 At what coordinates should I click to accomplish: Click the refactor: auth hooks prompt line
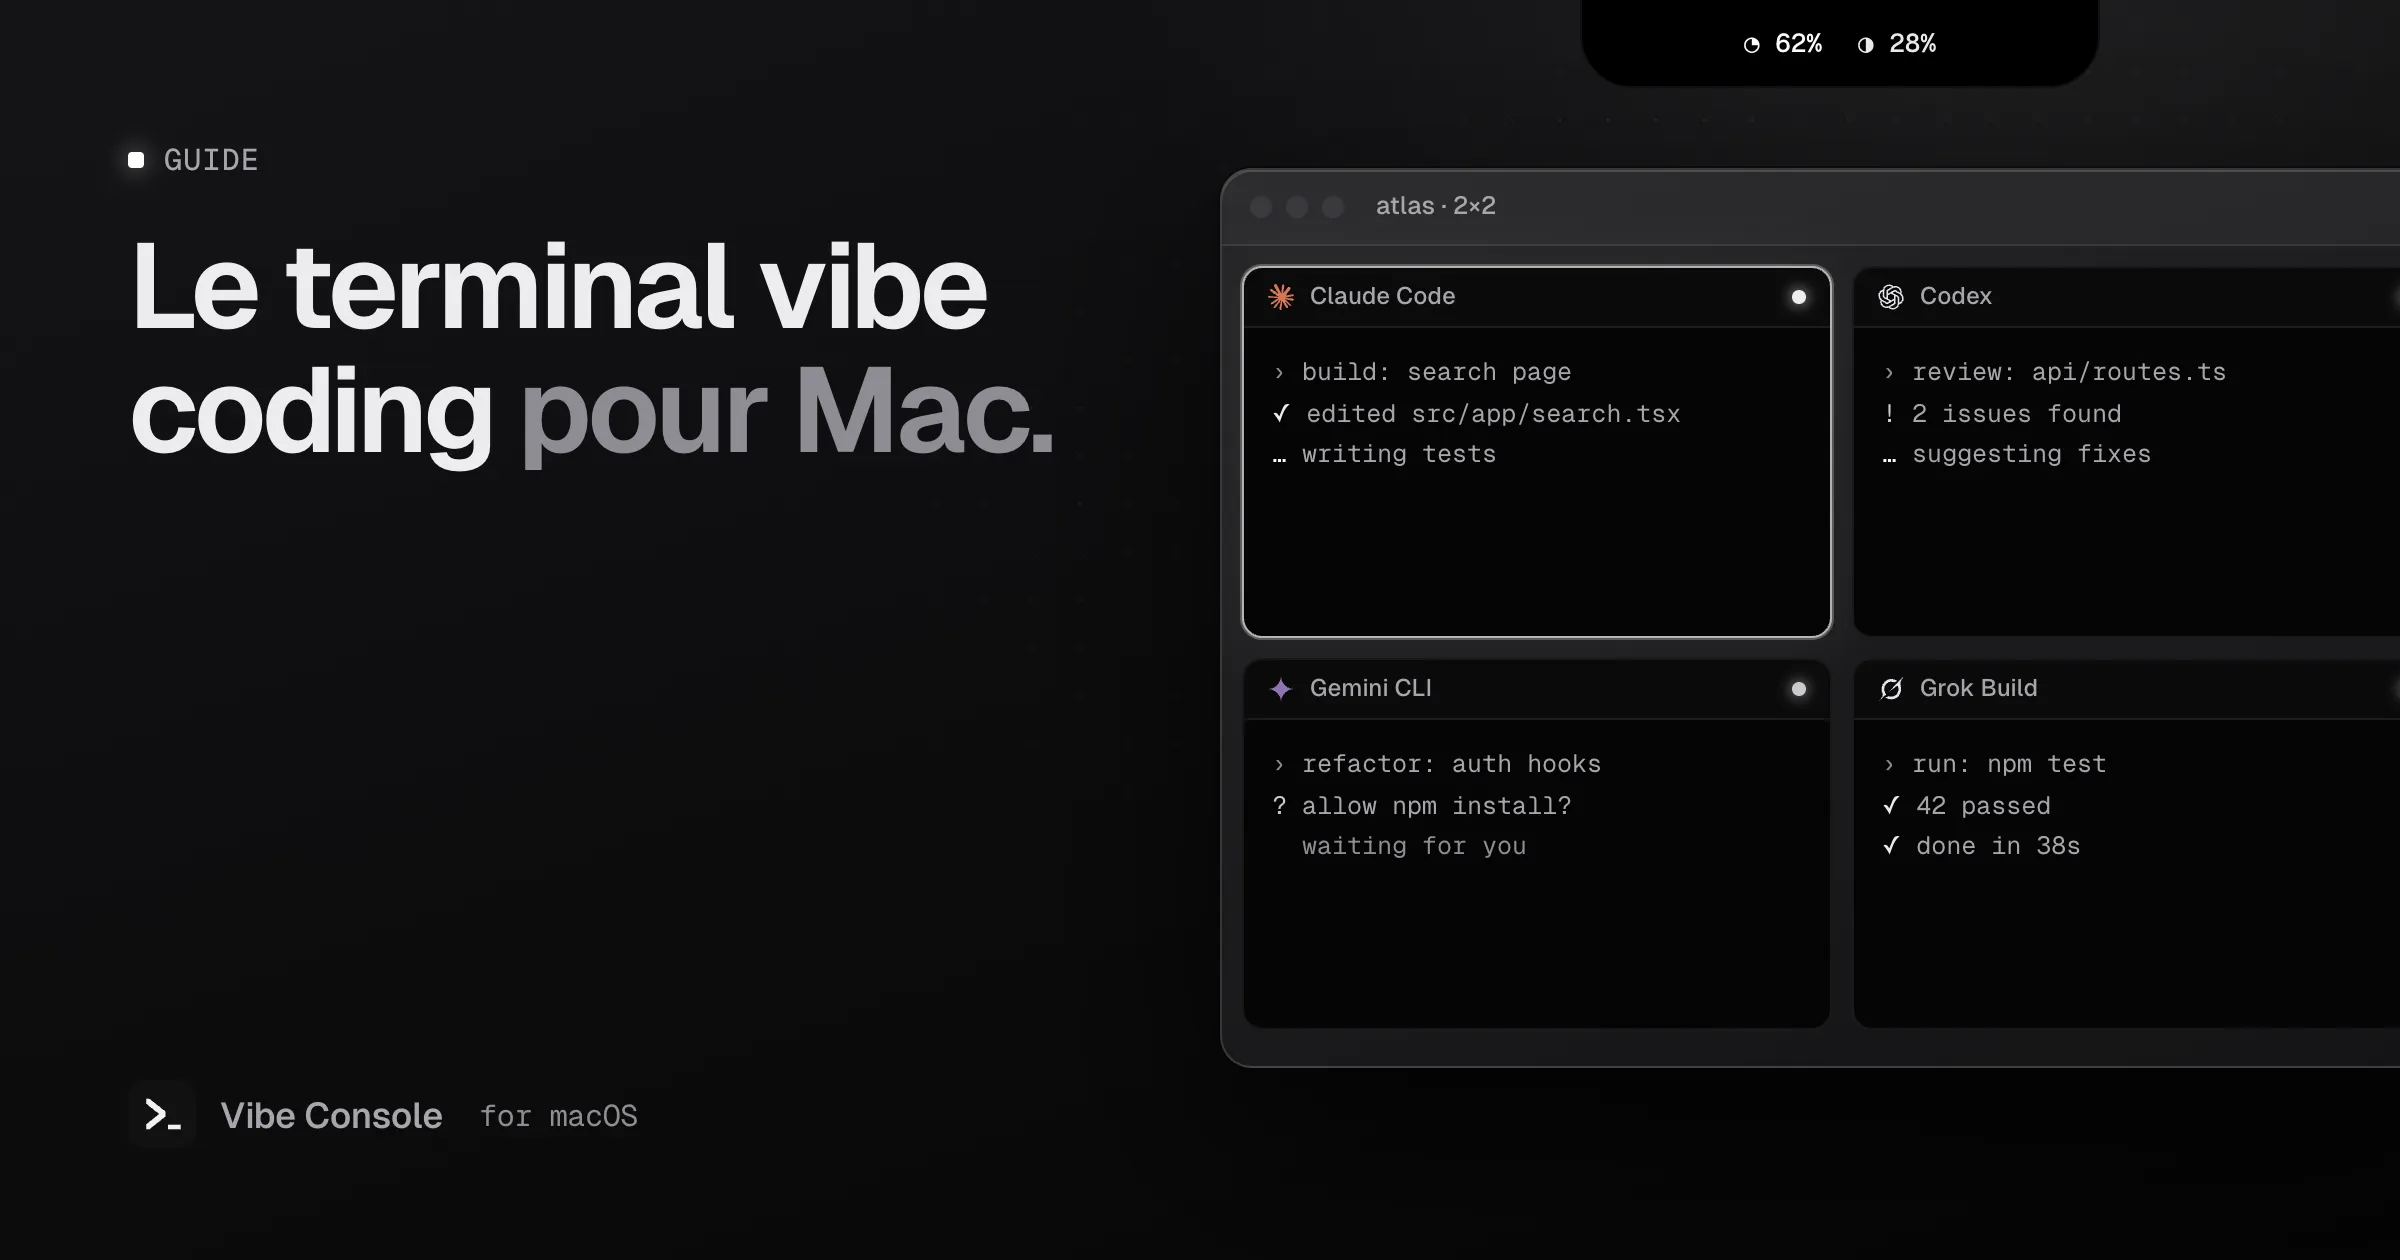pos(1438,764)
